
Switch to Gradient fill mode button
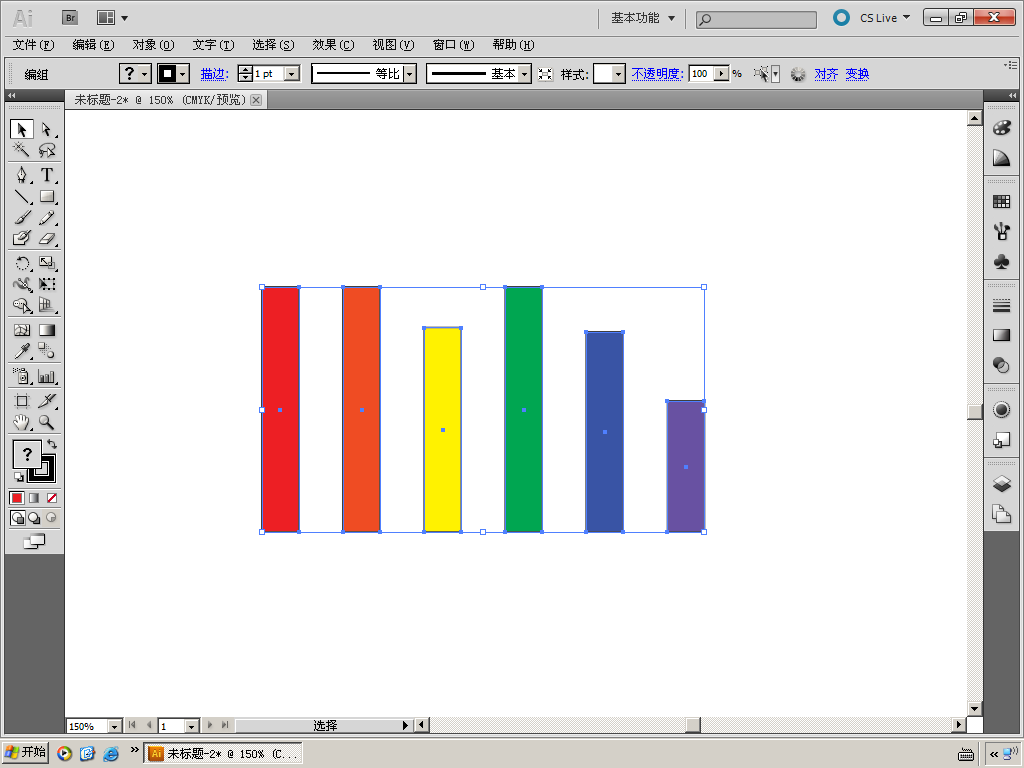(34, 498)
